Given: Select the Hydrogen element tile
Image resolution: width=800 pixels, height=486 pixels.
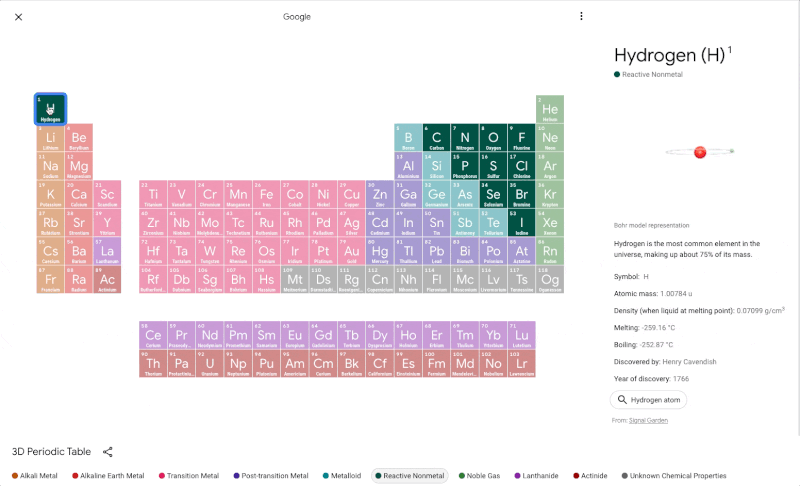Looking at the screenshot, I should coord(51,109).
